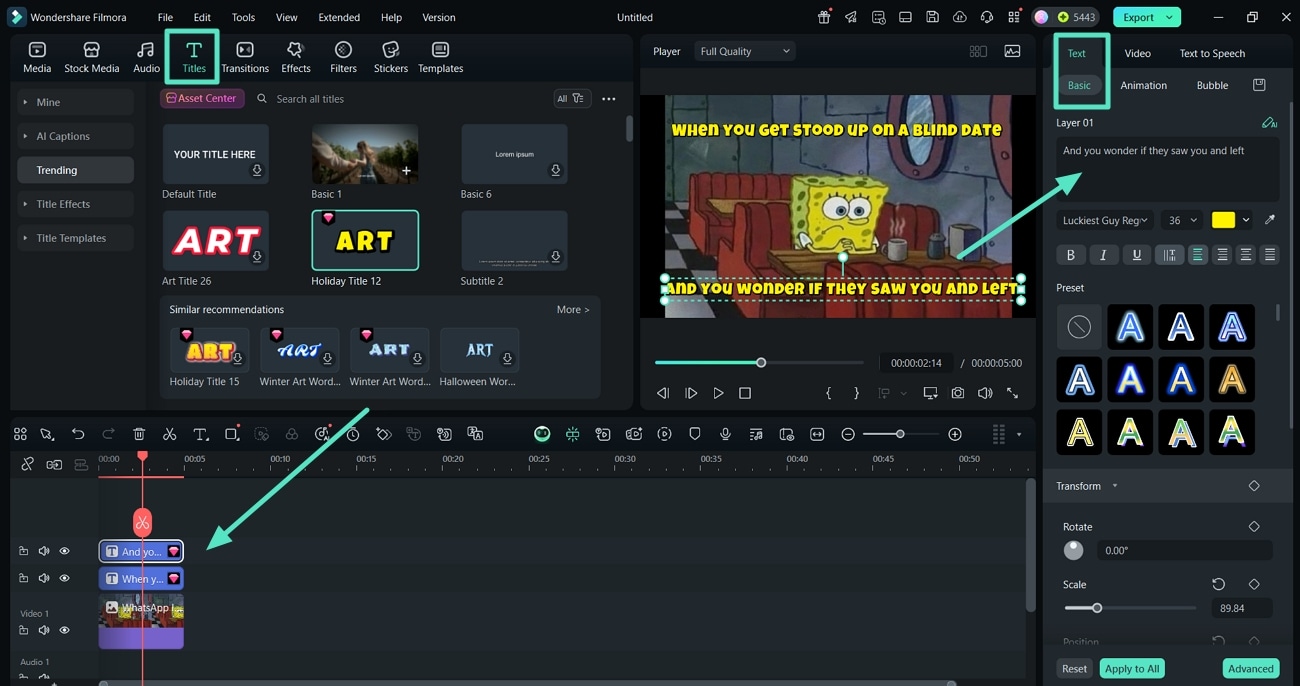Hide the 'And yo...' title track
This screenshot has width=1300, height=686.
click(x=64, y=551)
